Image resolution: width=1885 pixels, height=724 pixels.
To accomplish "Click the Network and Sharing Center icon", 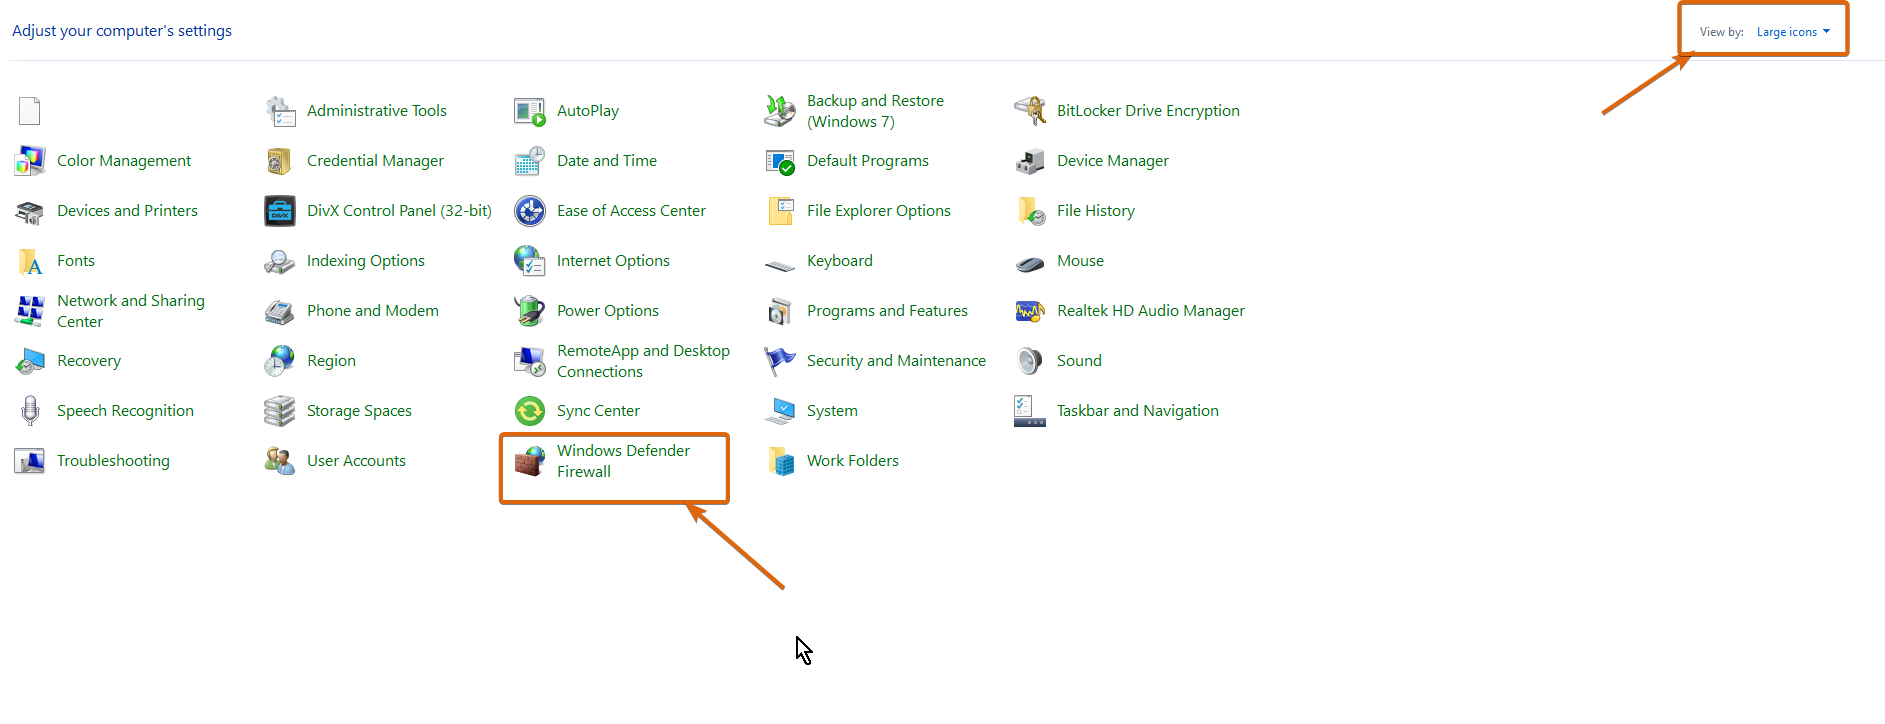I will click(30, 311).
